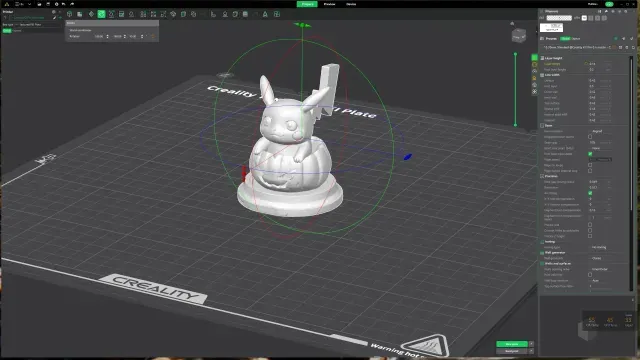Enable Wipe on loops checkbox

point(590,165)
